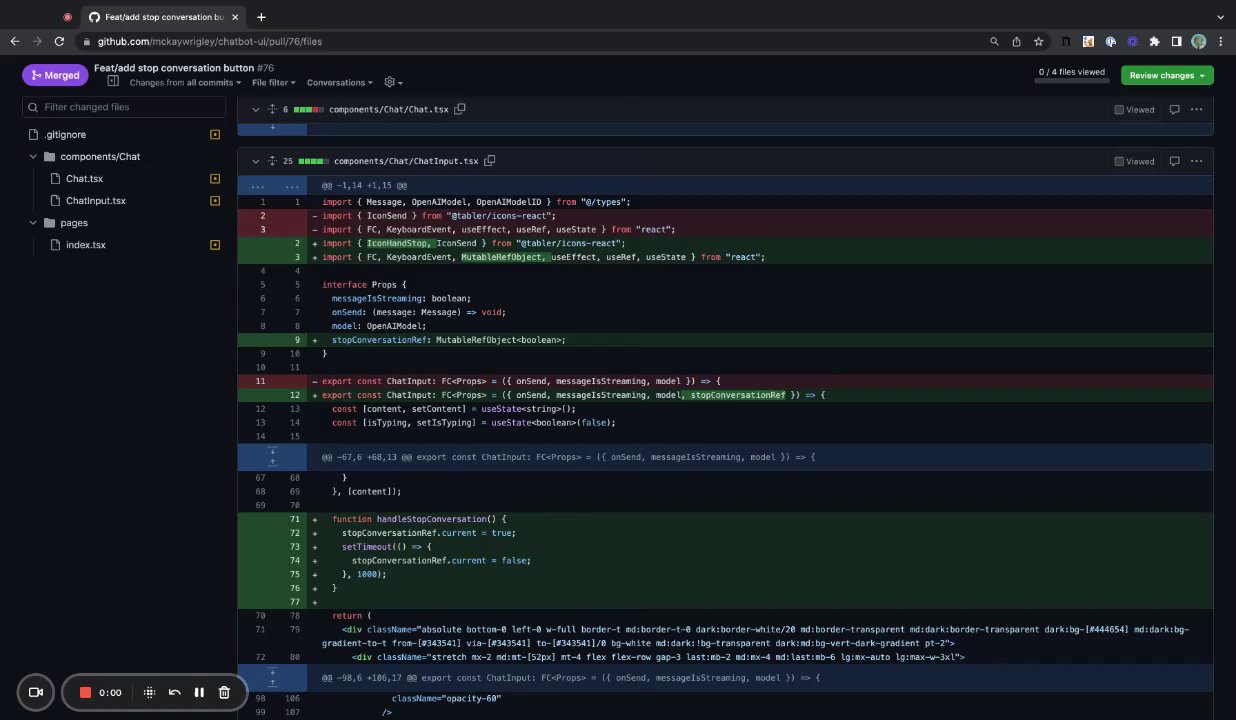
Task: Click the purple gear extension icon
Action: tap(1132, 41)
